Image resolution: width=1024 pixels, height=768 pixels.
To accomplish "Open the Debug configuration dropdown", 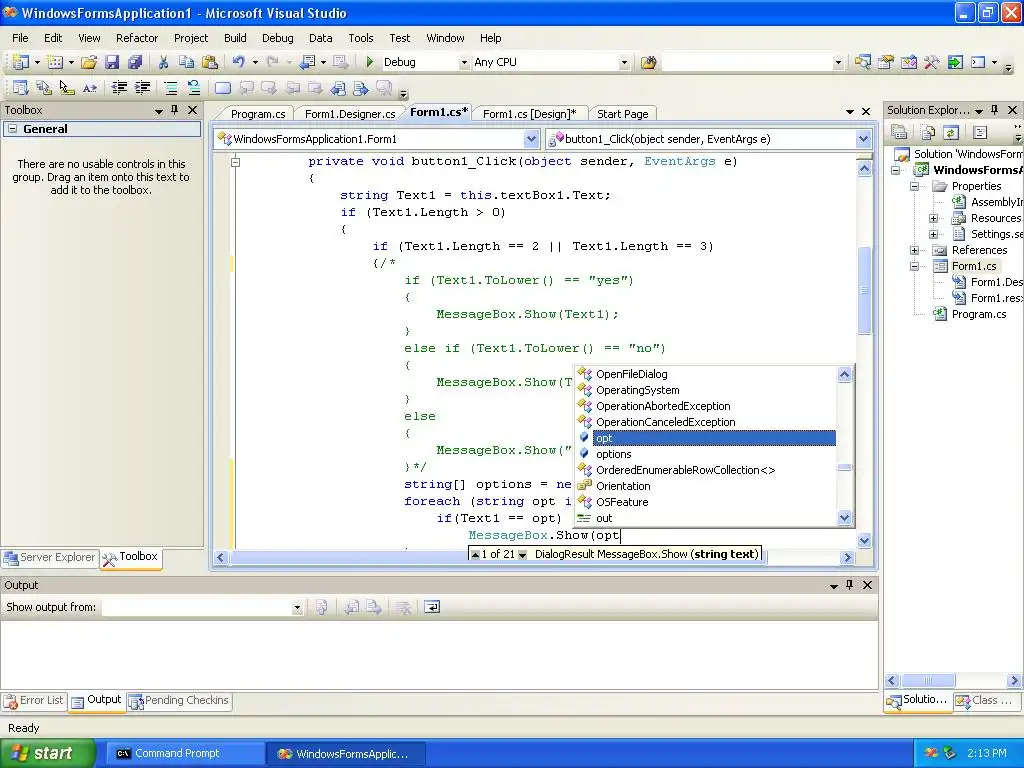I will pyautogui.click(x=464, y=62).
